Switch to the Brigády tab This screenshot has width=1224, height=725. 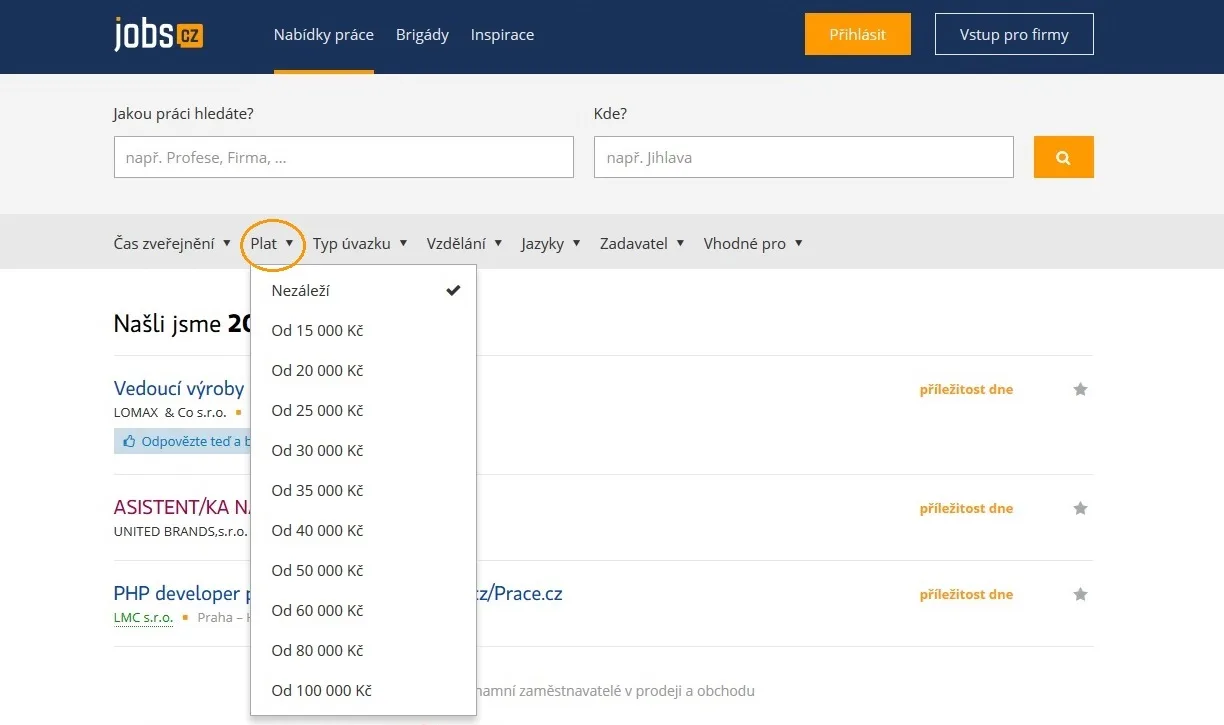tap(422, 34)
